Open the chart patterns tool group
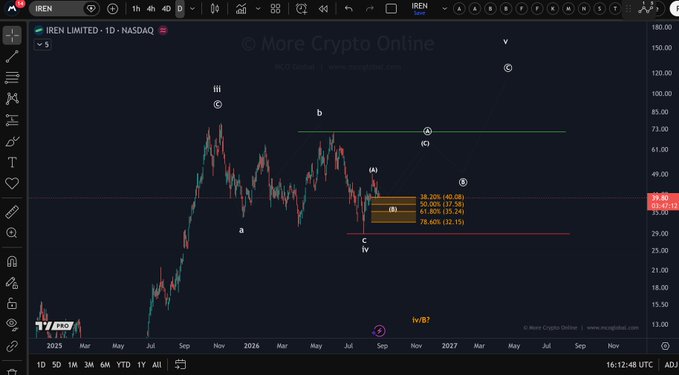679x375 pixels. [x=12, y=99]
